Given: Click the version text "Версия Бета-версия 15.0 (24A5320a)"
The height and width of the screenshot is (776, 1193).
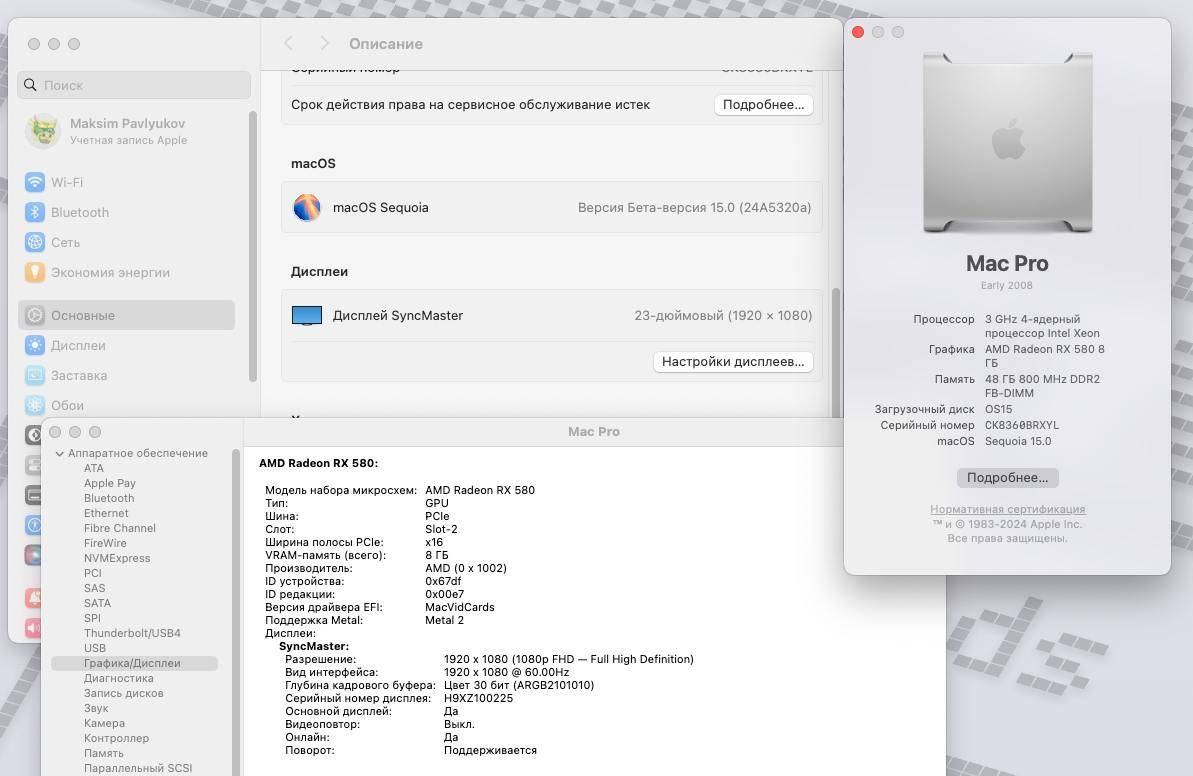Looking at the screenshot, I should coord(694,207).
